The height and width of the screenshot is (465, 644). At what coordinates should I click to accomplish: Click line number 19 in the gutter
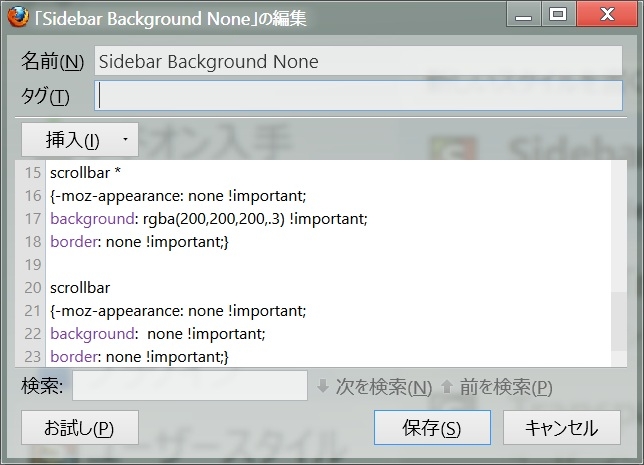33,265
